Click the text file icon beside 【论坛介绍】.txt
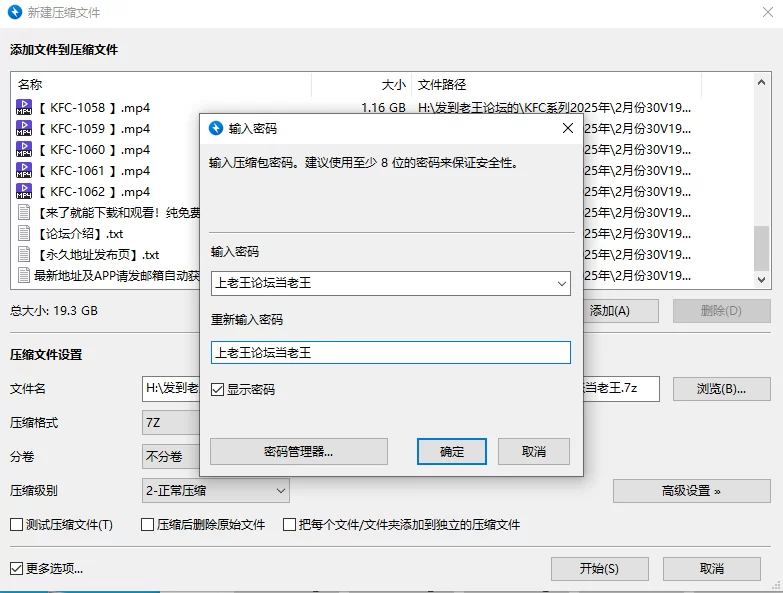Image resolution: width=783 pixels, height=593 pixels. (24, 233)
